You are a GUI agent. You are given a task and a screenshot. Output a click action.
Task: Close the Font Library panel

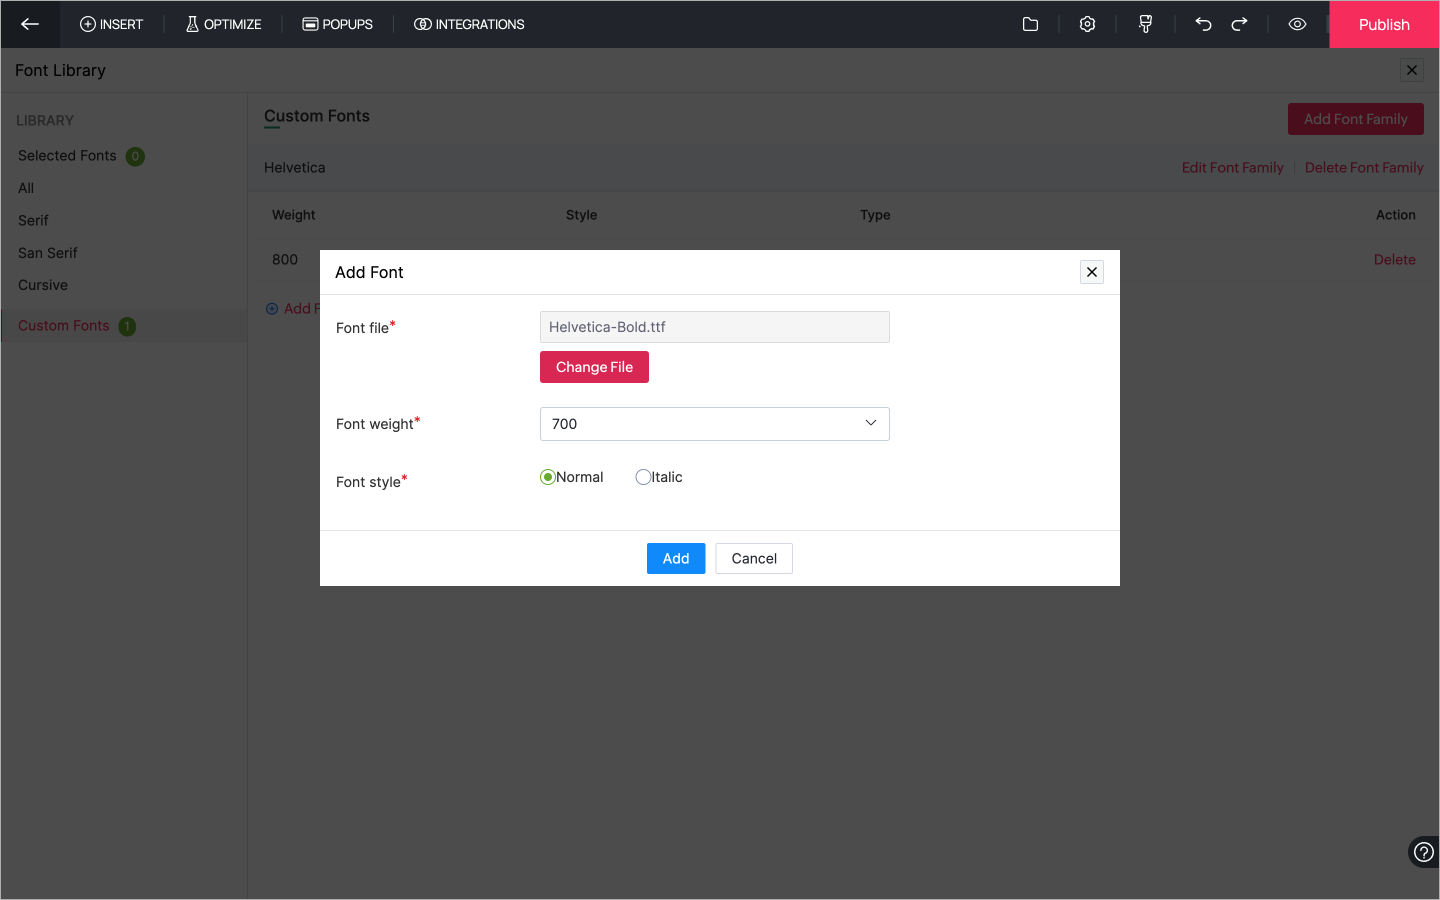click(x=1412, y=70)
